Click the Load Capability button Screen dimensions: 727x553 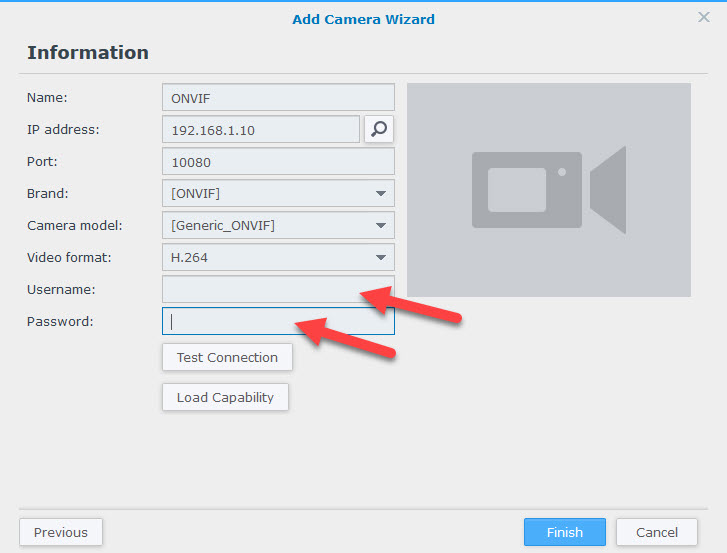coord(225,397)
